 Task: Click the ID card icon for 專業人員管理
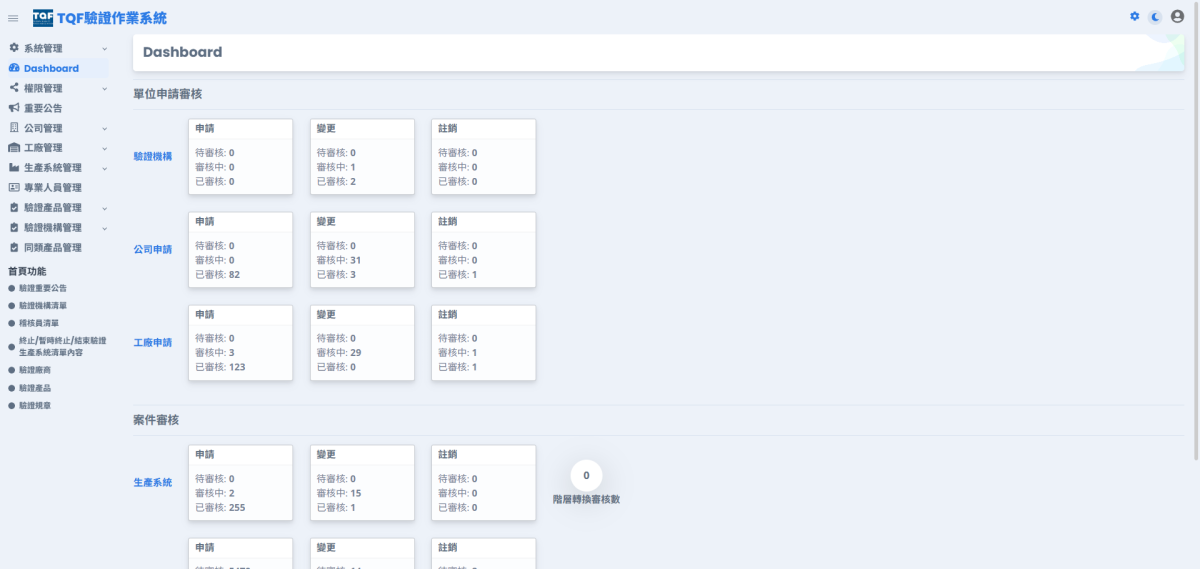[x=14, y=188]
